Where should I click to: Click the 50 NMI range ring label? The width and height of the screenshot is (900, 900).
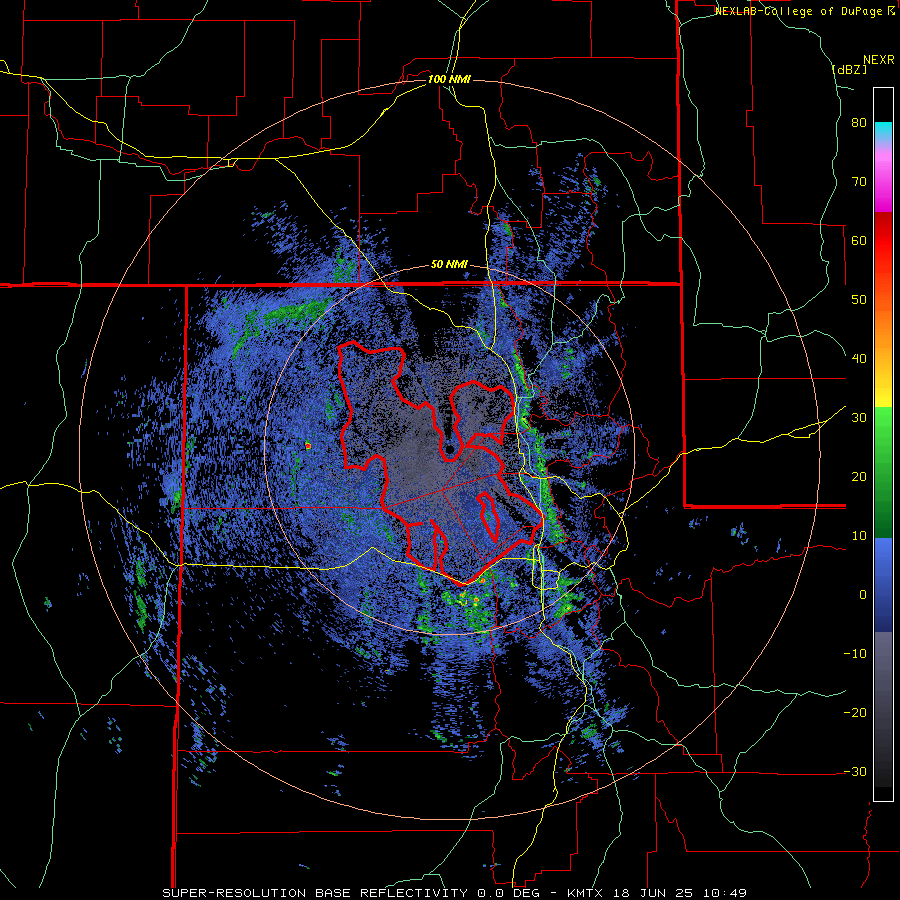449,265
